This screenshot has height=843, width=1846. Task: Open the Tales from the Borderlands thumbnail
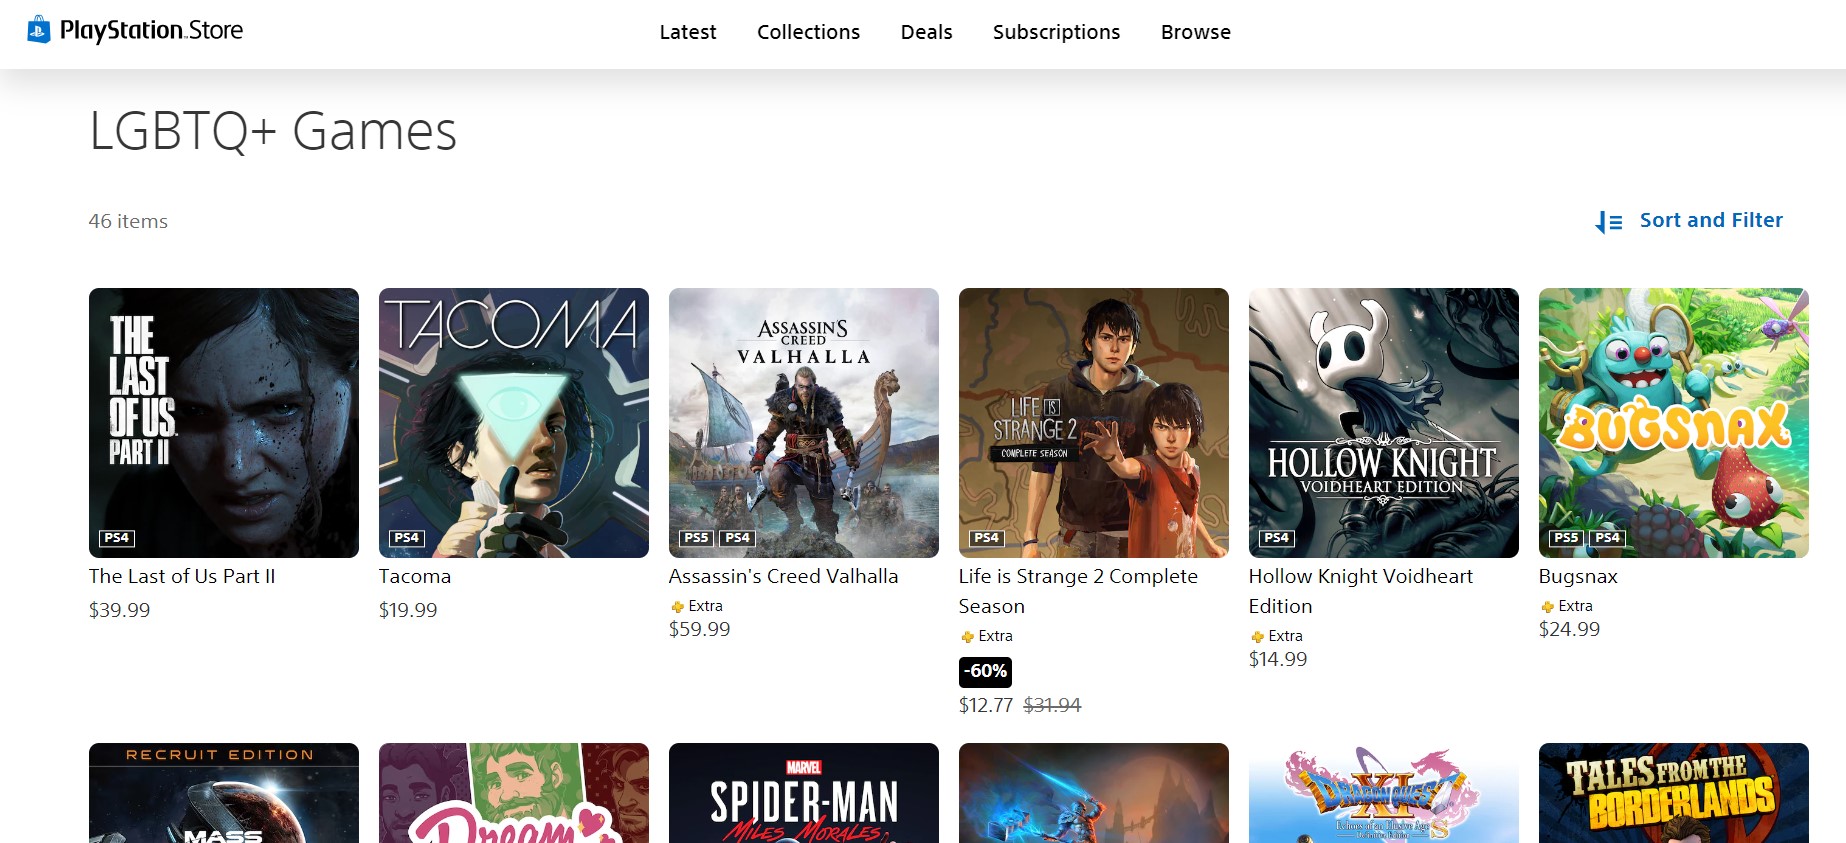pyautogui.click(x=1674, y=793)
